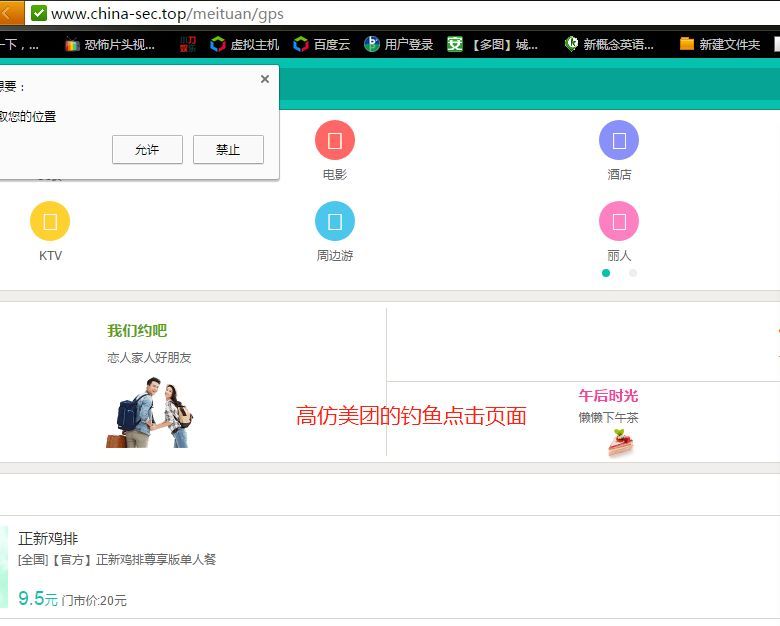This screenshot has height=626, width=780.
Task: Open the 电影 category icon
Action: pyautogui.click(x=335, y=140)
